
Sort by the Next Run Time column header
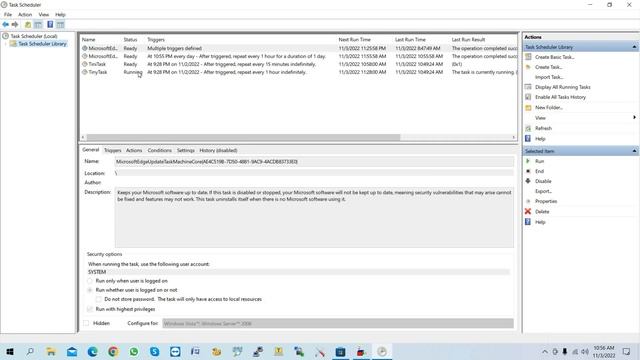(x=355, y=40)
